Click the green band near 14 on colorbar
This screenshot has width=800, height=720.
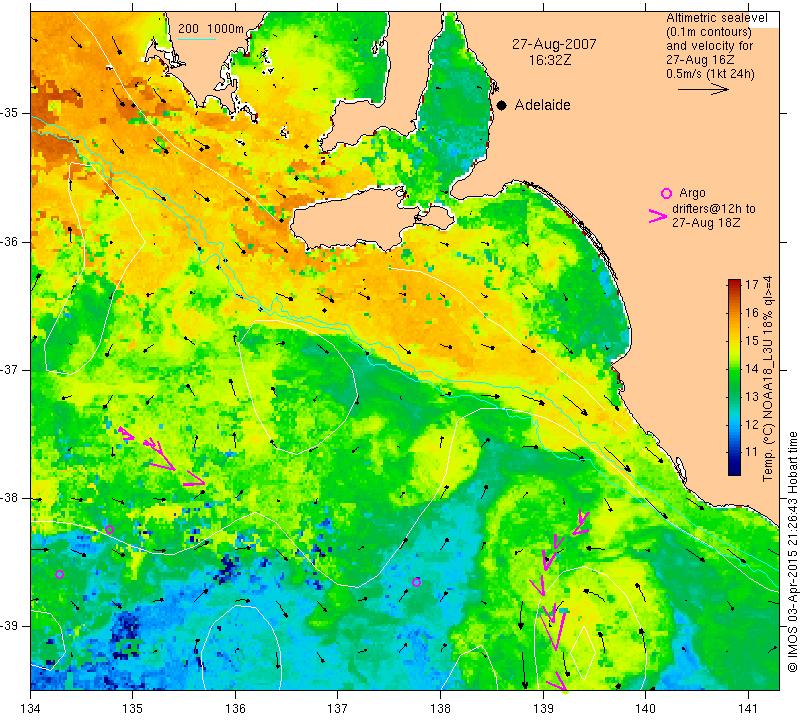(x=734, y=368)
